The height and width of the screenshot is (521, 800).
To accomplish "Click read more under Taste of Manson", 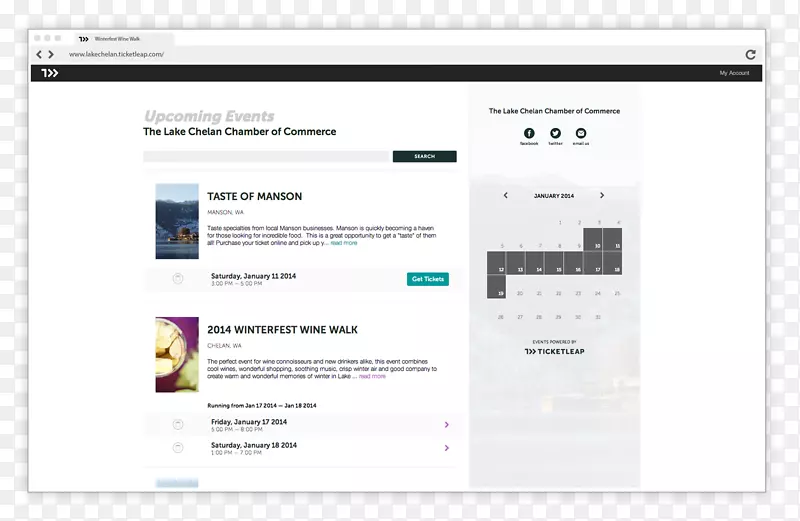I will point(344,243).
